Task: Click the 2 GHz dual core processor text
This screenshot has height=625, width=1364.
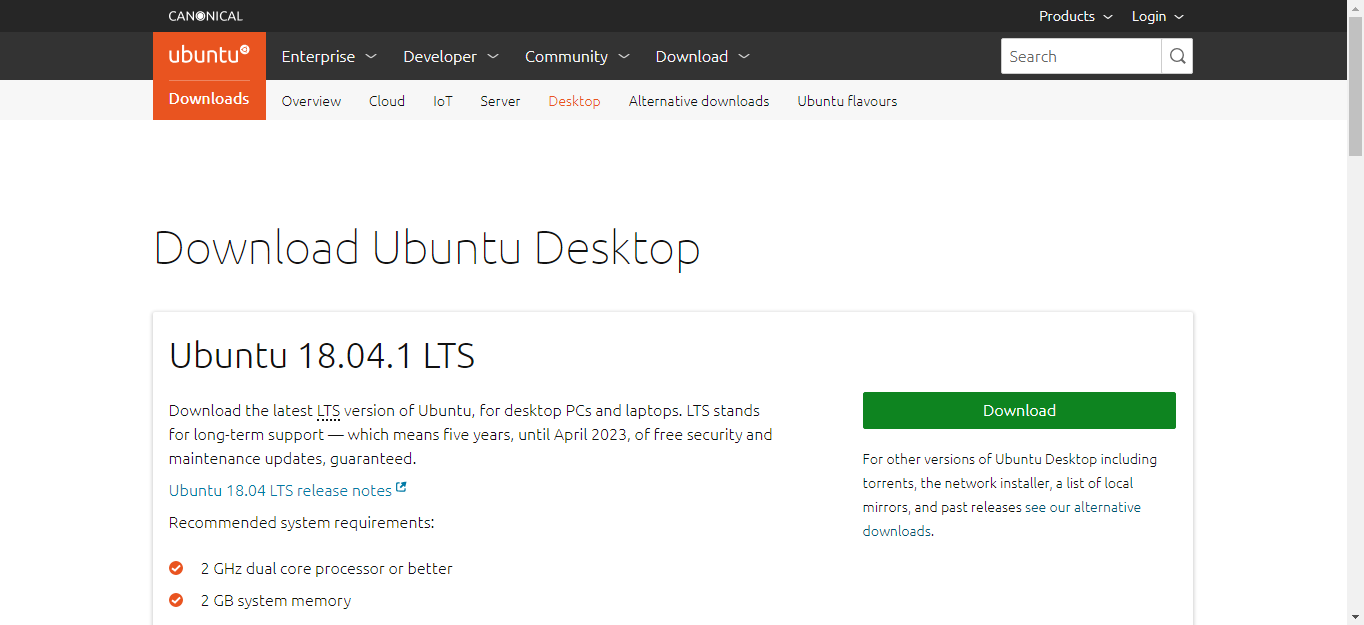Action: point(327,568)
